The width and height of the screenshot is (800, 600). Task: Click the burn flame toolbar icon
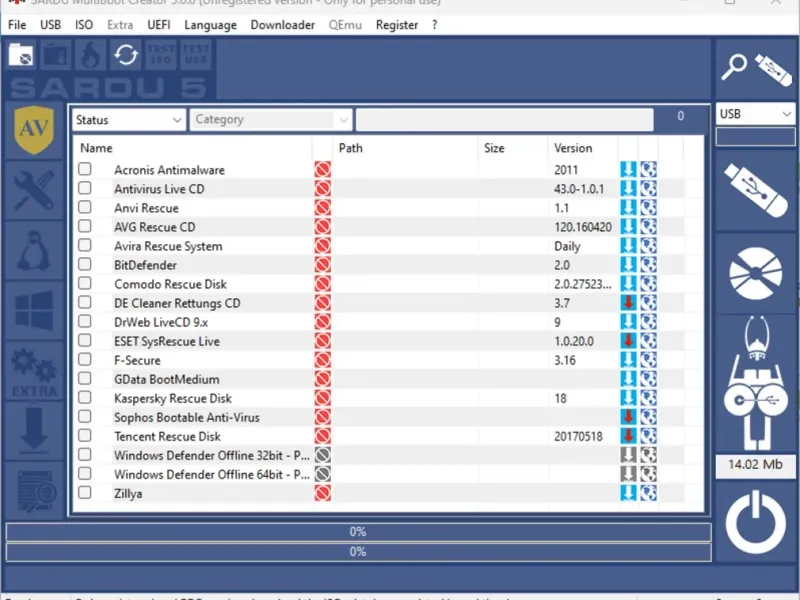pos(91,55)
